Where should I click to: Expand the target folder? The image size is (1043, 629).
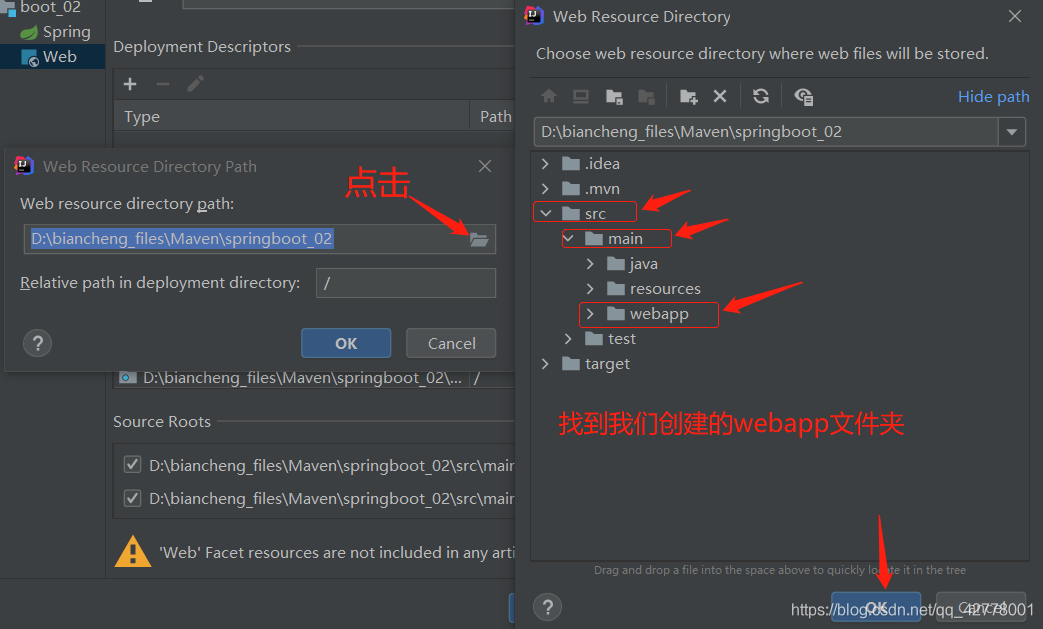545,364
